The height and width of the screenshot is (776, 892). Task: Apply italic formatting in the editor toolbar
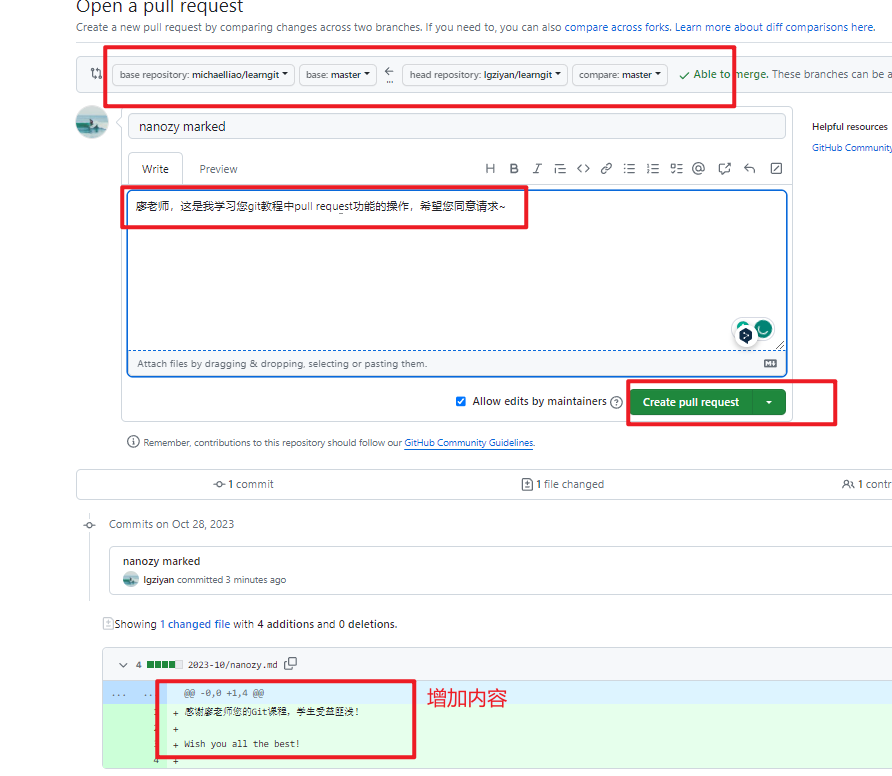point(536,168)
